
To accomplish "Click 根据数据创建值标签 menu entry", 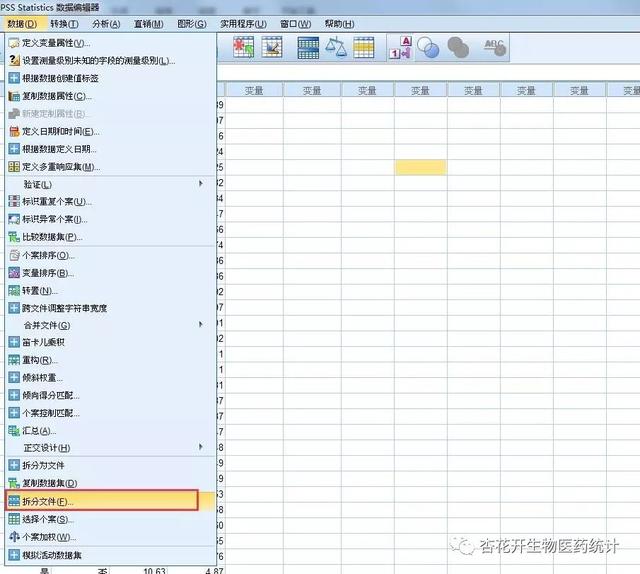I will point(110,78).
